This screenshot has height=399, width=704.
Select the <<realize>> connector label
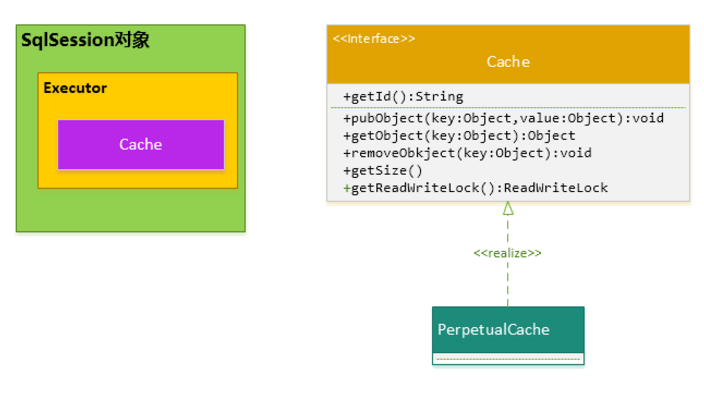[x=507, y=253]
